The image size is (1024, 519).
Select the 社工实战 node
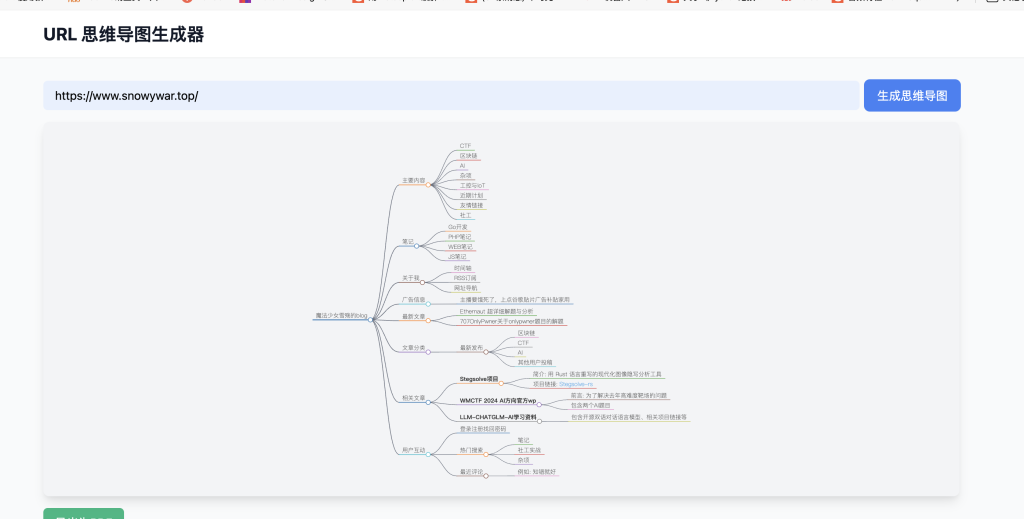pyautogui.click(x=529, y=450)
